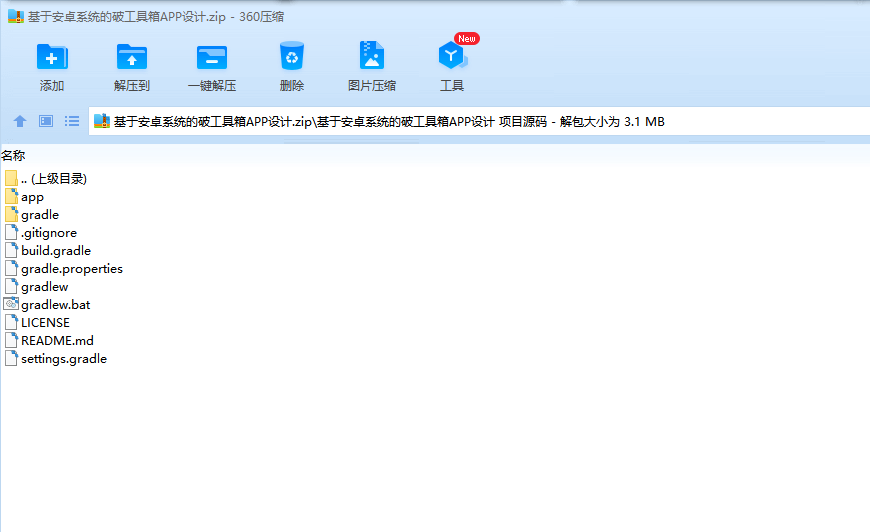The width and height of the screenshot is (870, 532).
Task: Select the app folder
Action: coord(24,197)
